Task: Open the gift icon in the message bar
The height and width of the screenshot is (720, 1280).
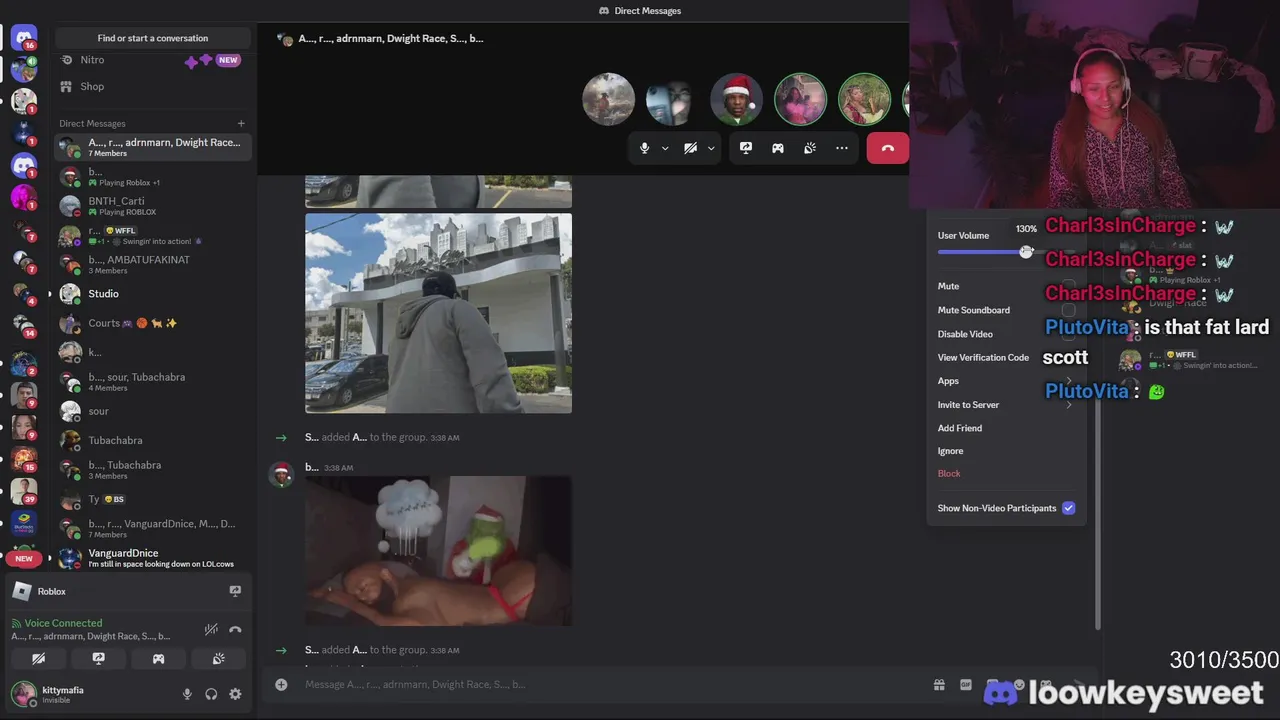Action: tap(939, 685)
